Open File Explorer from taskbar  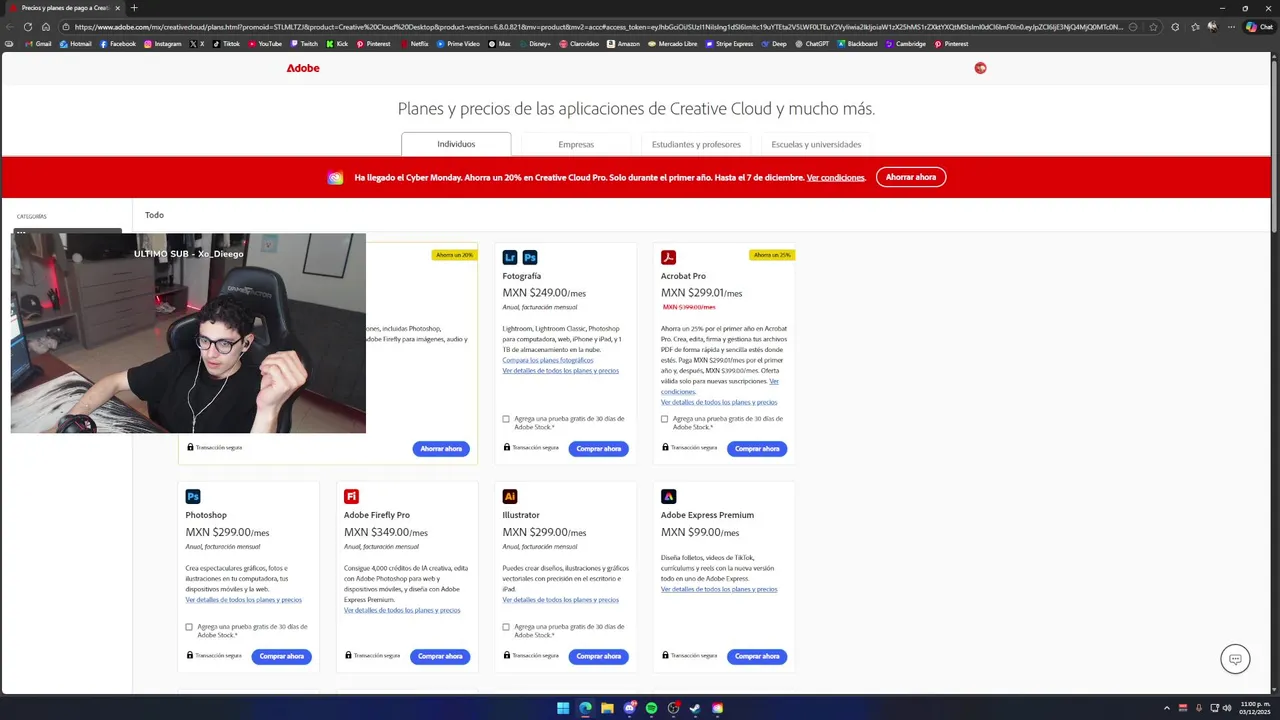point(607,708)
